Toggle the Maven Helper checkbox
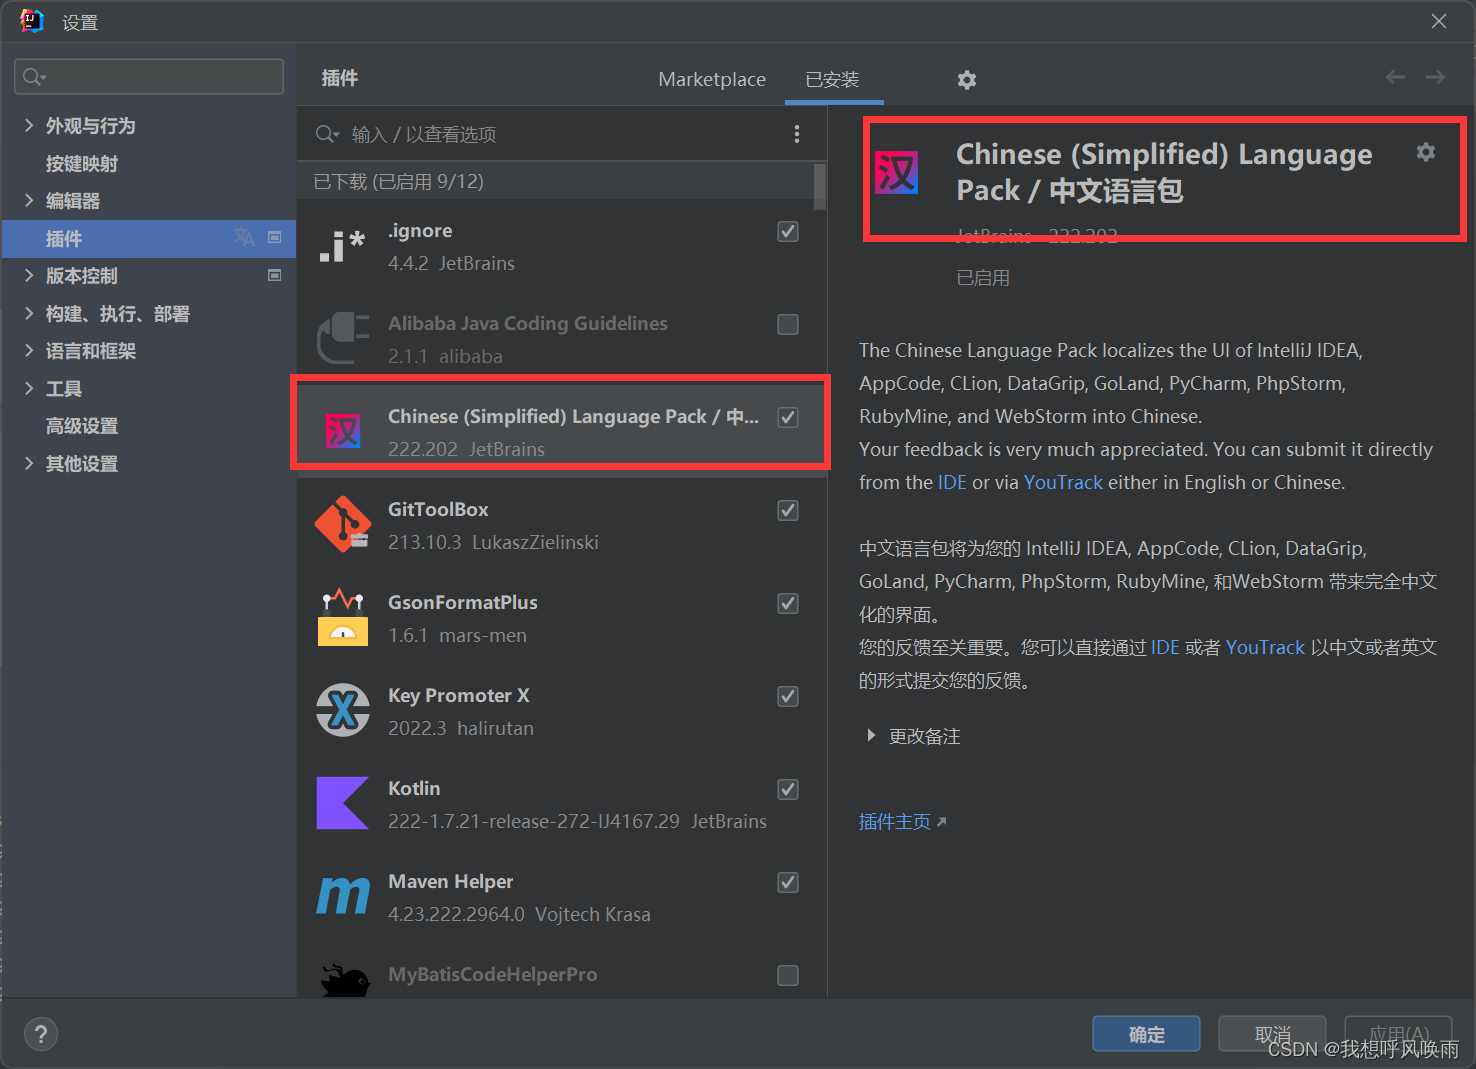The image size is (1476, 1069). pos(788,882)
